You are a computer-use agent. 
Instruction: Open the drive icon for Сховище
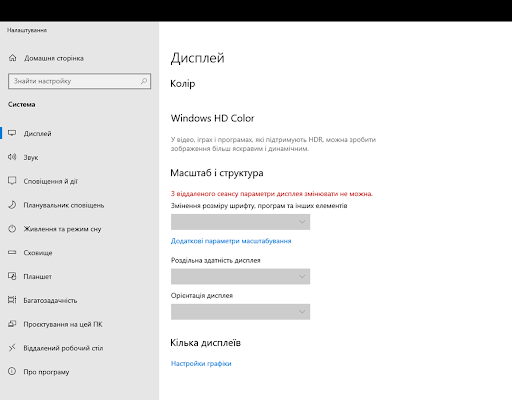12,252
